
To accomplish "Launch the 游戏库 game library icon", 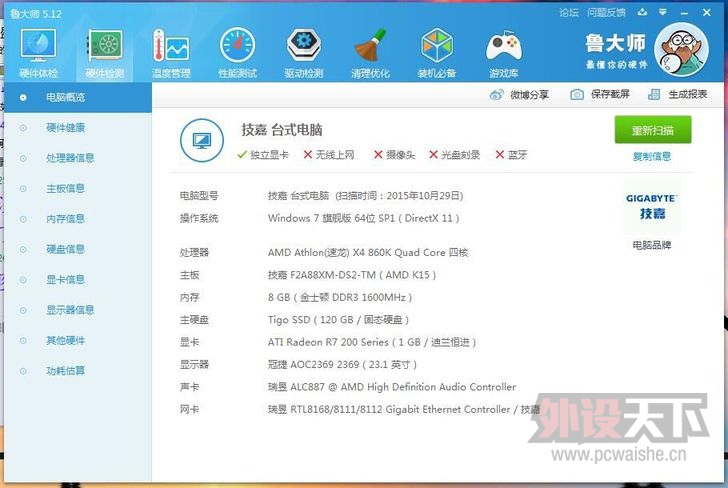I will [x=503, y=50].
